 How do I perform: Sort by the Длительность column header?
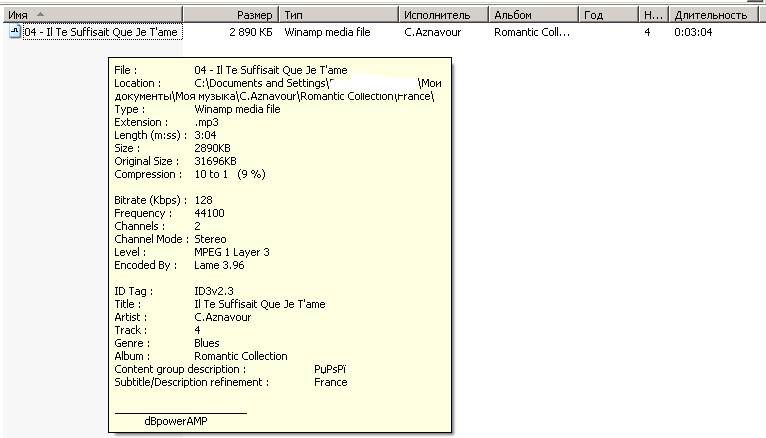[x=713, y=15]
